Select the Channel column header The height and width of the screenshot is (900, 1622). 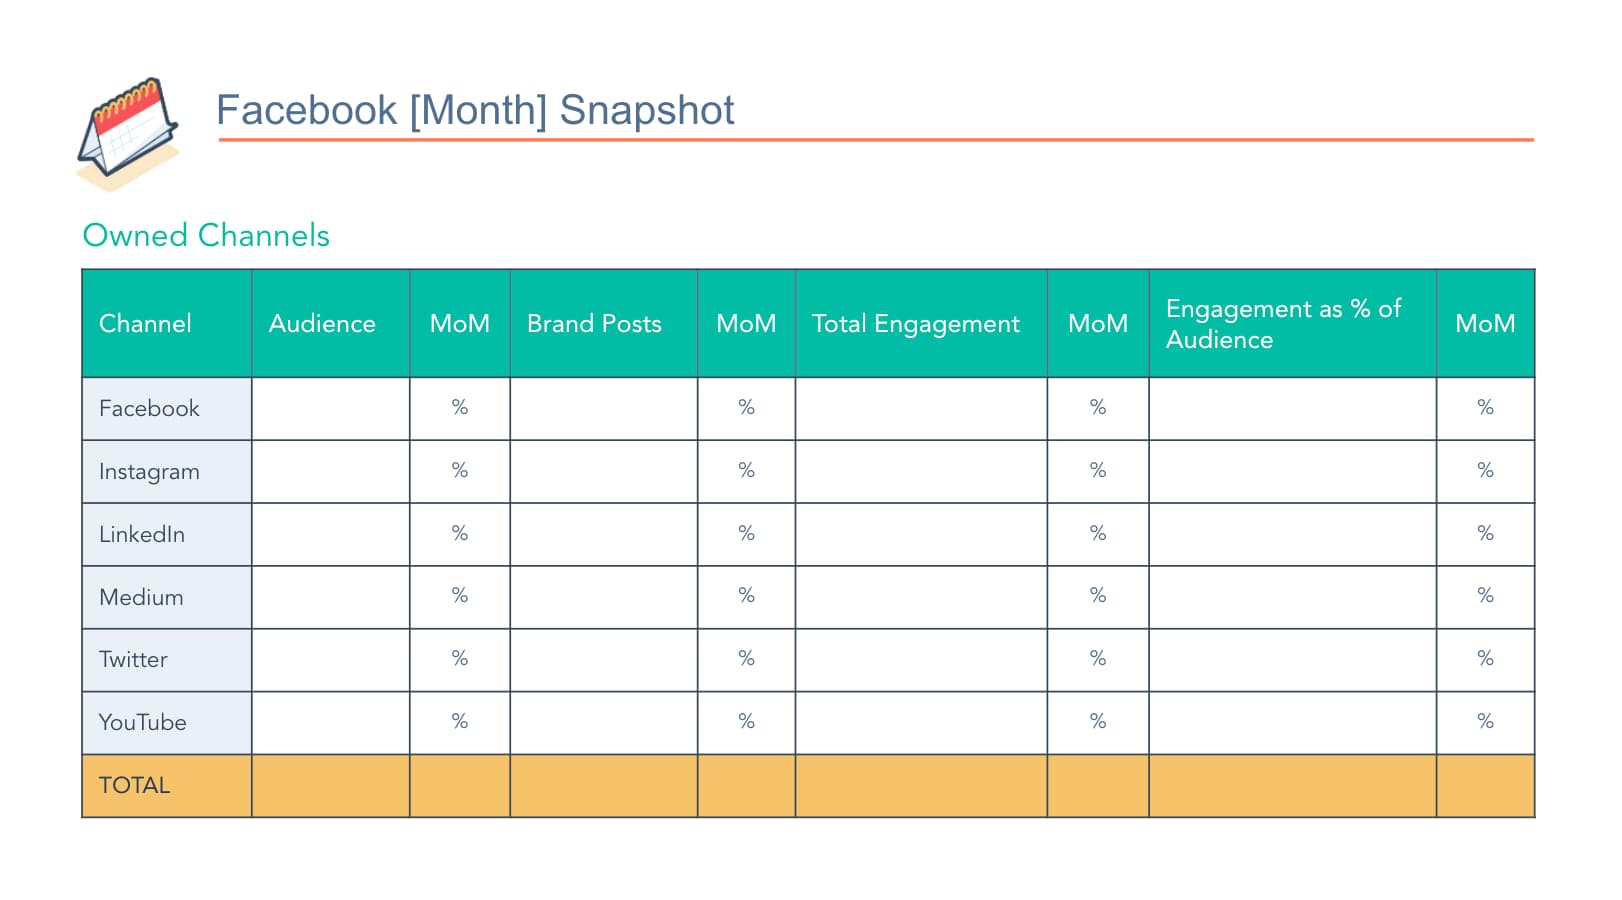click(x=145, y=324)
